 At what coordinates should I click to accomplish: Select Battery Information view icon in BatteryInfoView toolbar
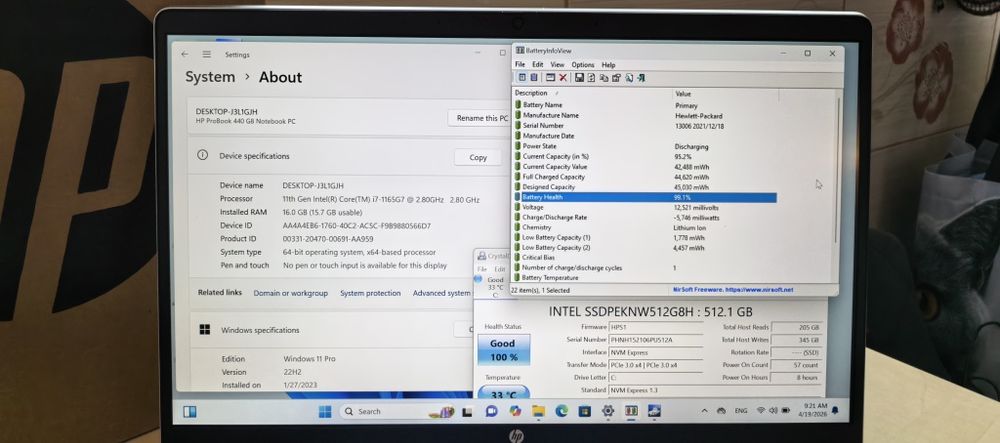click(x=522, y=77)
